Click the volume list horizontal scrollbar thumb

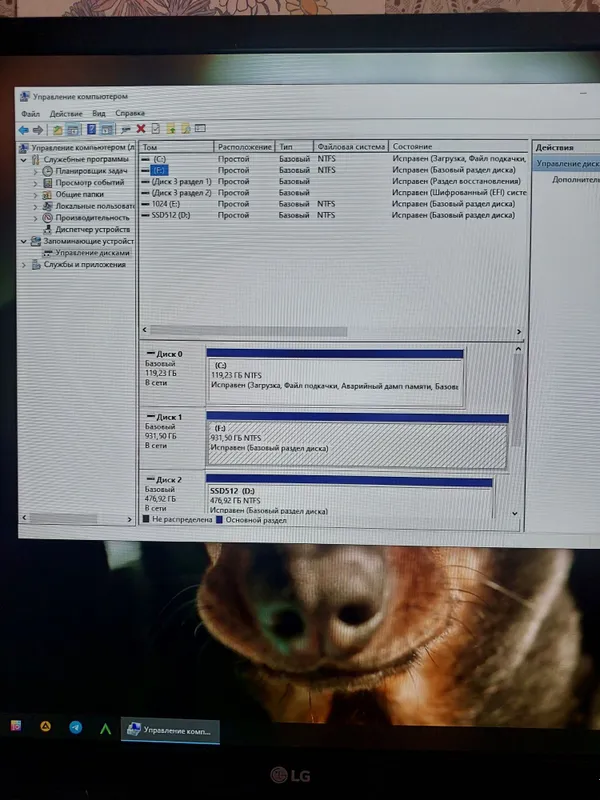click(248, 331)
